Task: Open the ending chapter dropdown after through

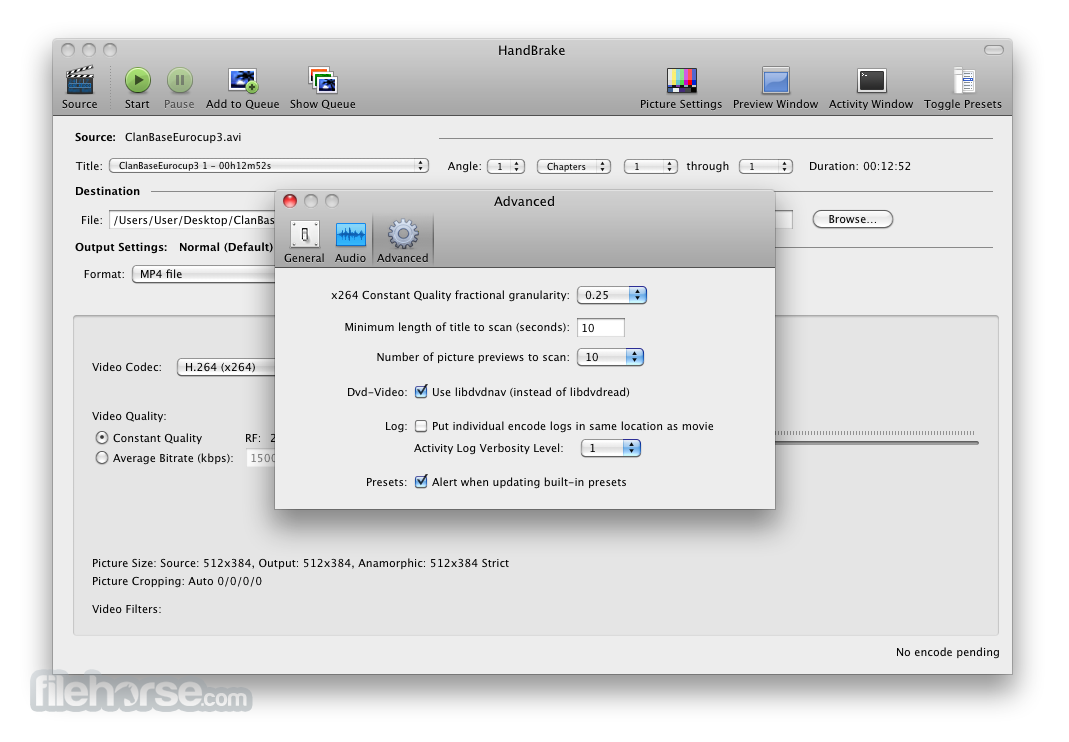Action: (x=766, y=166)
